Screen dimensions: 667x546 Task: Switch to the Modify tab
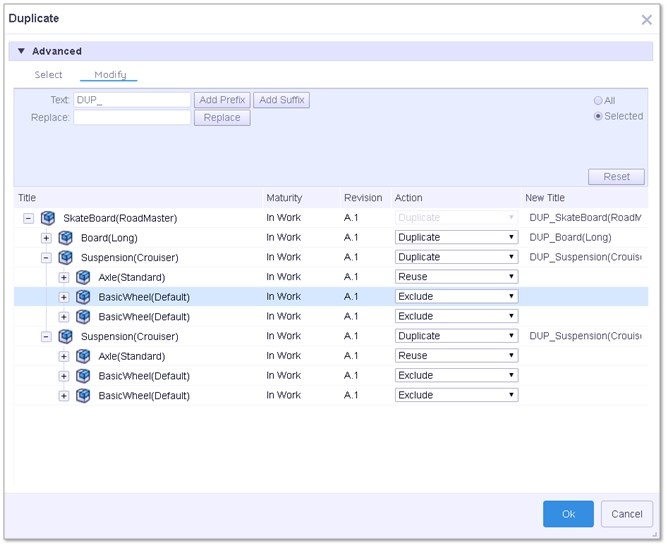(x=109, y=75)
